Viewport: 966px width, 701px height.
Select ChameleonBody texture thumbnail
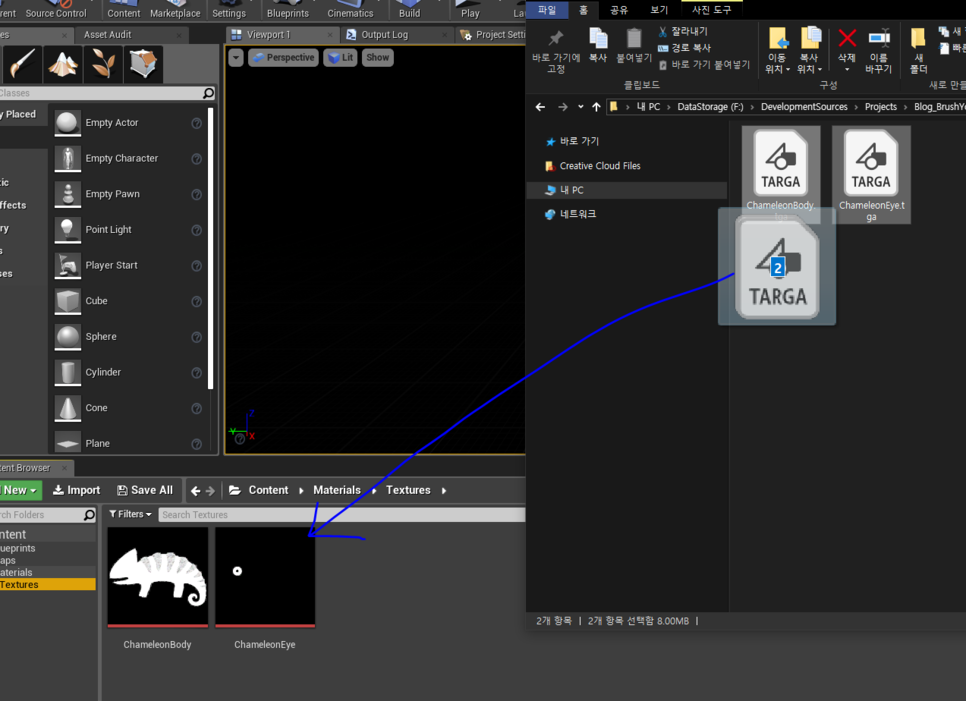click(158, 577)
